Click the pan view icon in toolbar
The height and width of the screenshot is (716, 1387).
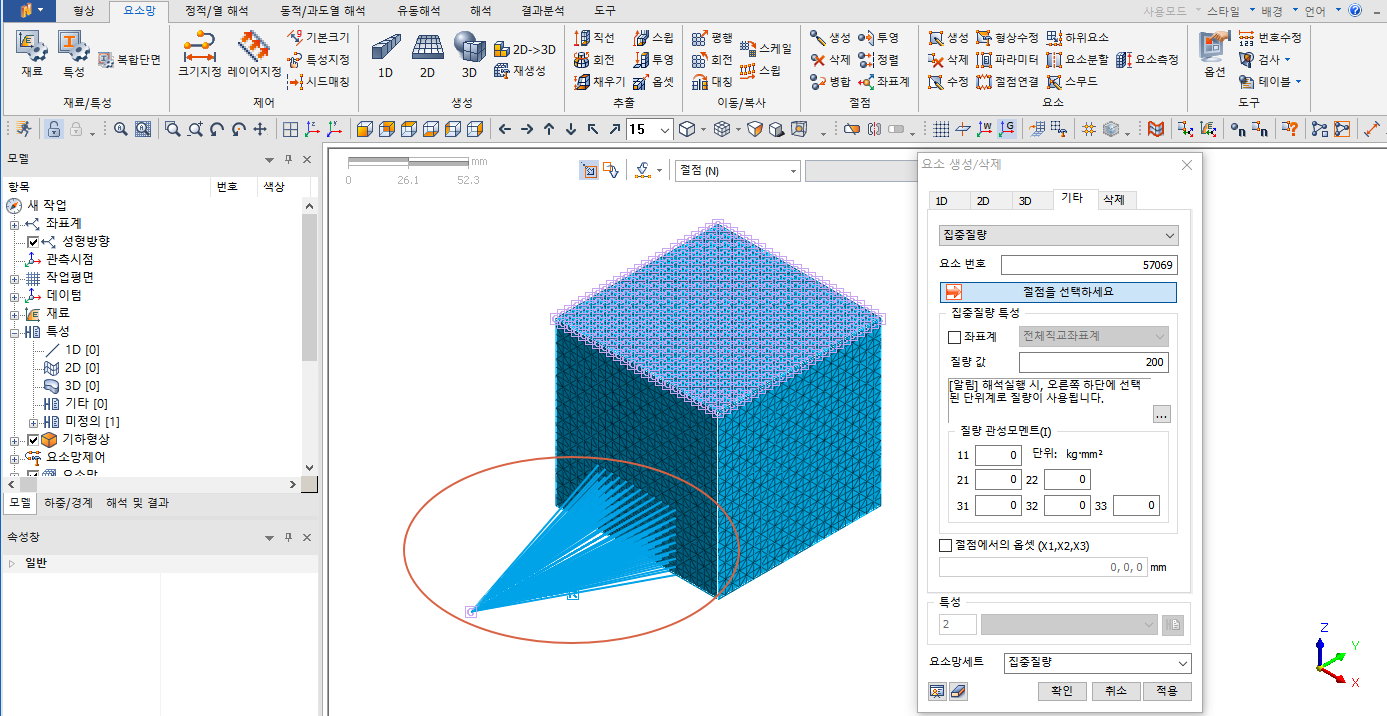(x=260, y=129)
